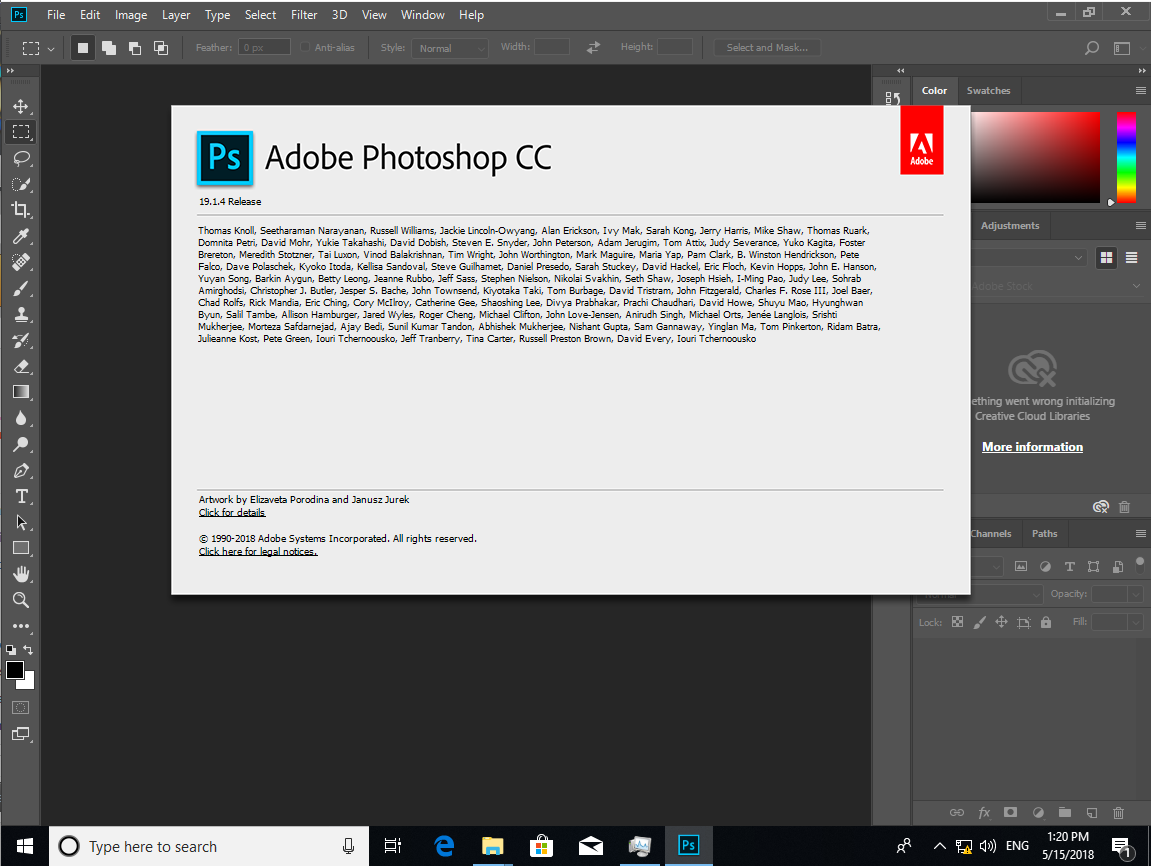1151x866 pixels.
Task: Select the Lasso tool
Action: 21,159
